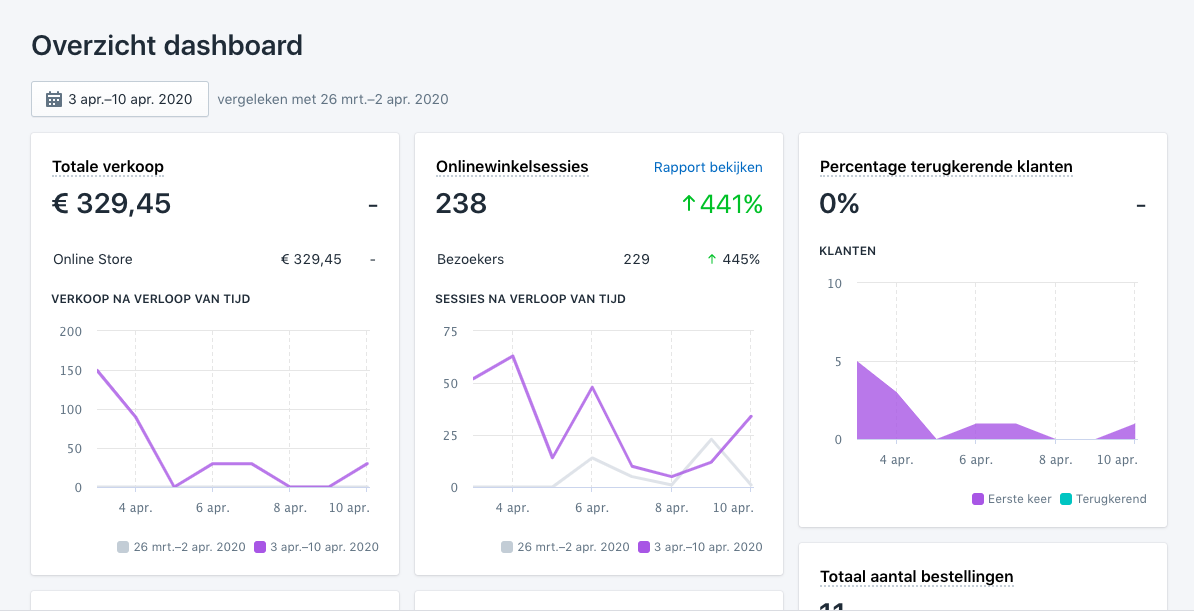
Task: Select the teal Terugkerend legend swatch
Action: click(x=1066, y=500)
